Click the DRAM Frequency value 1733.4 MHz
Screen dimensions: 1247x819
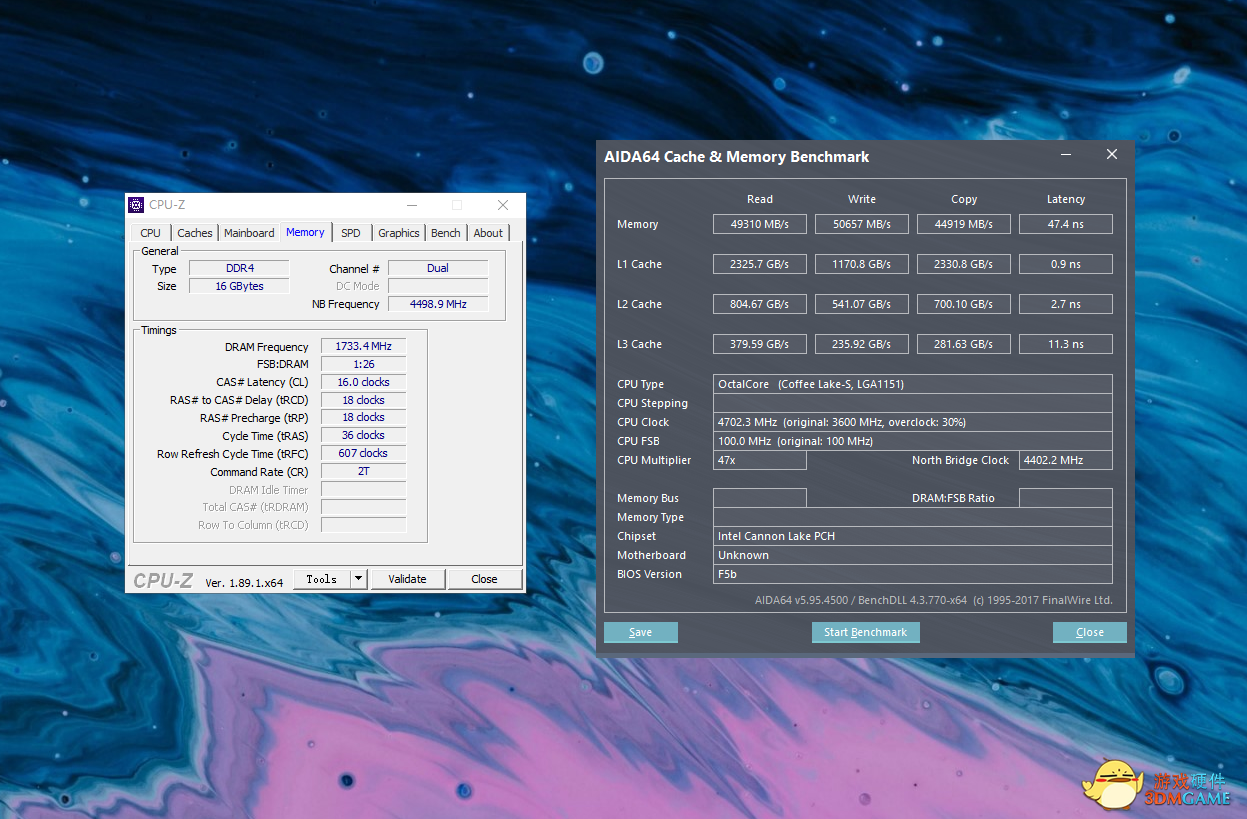(x=364, y=346)
